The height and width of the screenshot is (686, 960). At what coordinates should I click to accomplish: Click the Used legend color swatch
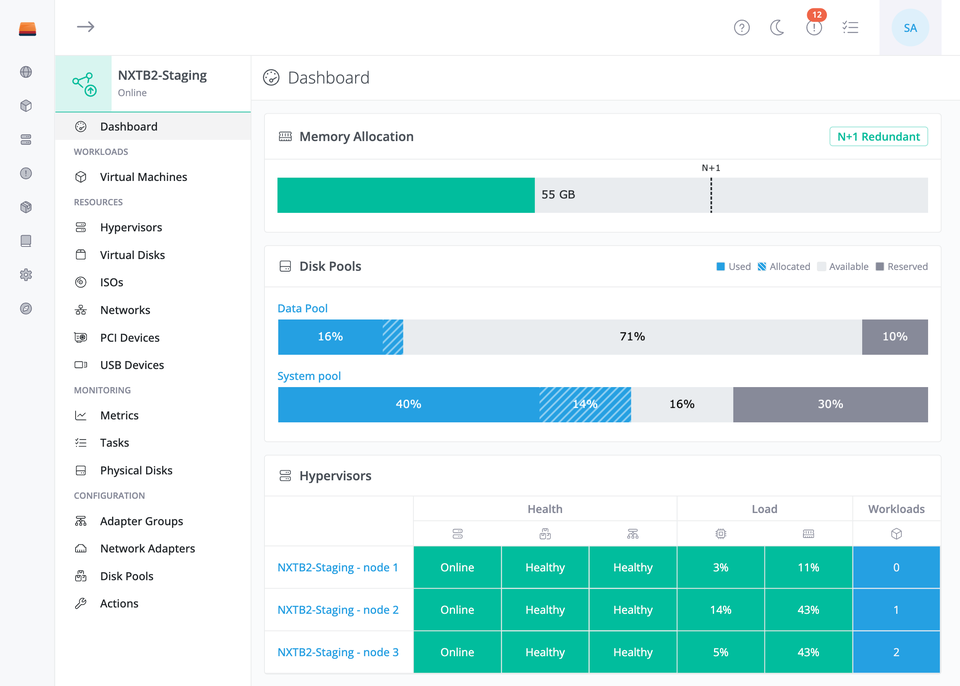(721, 266)
